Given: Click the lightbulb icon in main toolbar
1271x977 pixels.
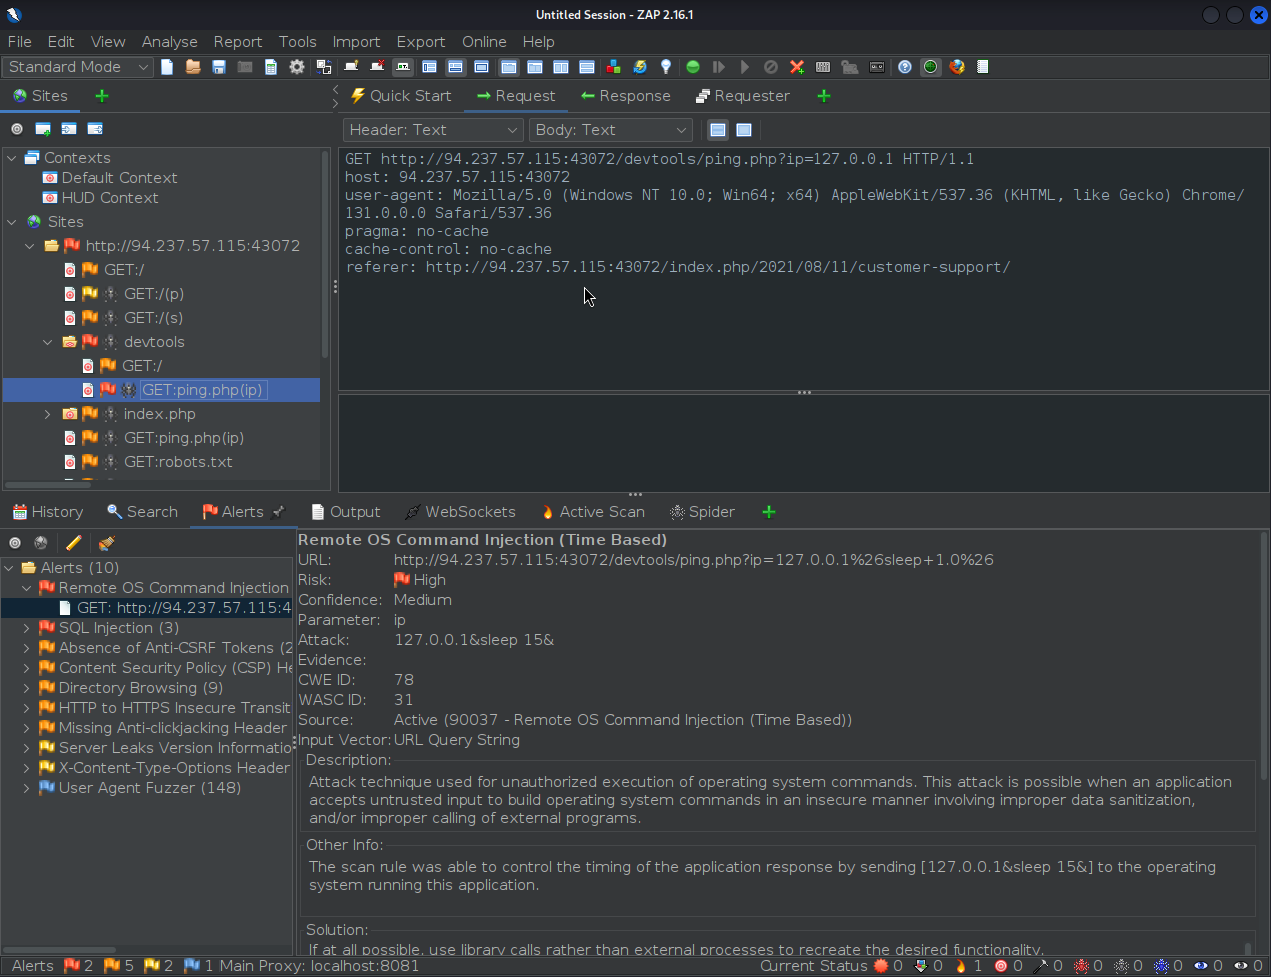Looking at the screenshot, I should pos(666,67).
